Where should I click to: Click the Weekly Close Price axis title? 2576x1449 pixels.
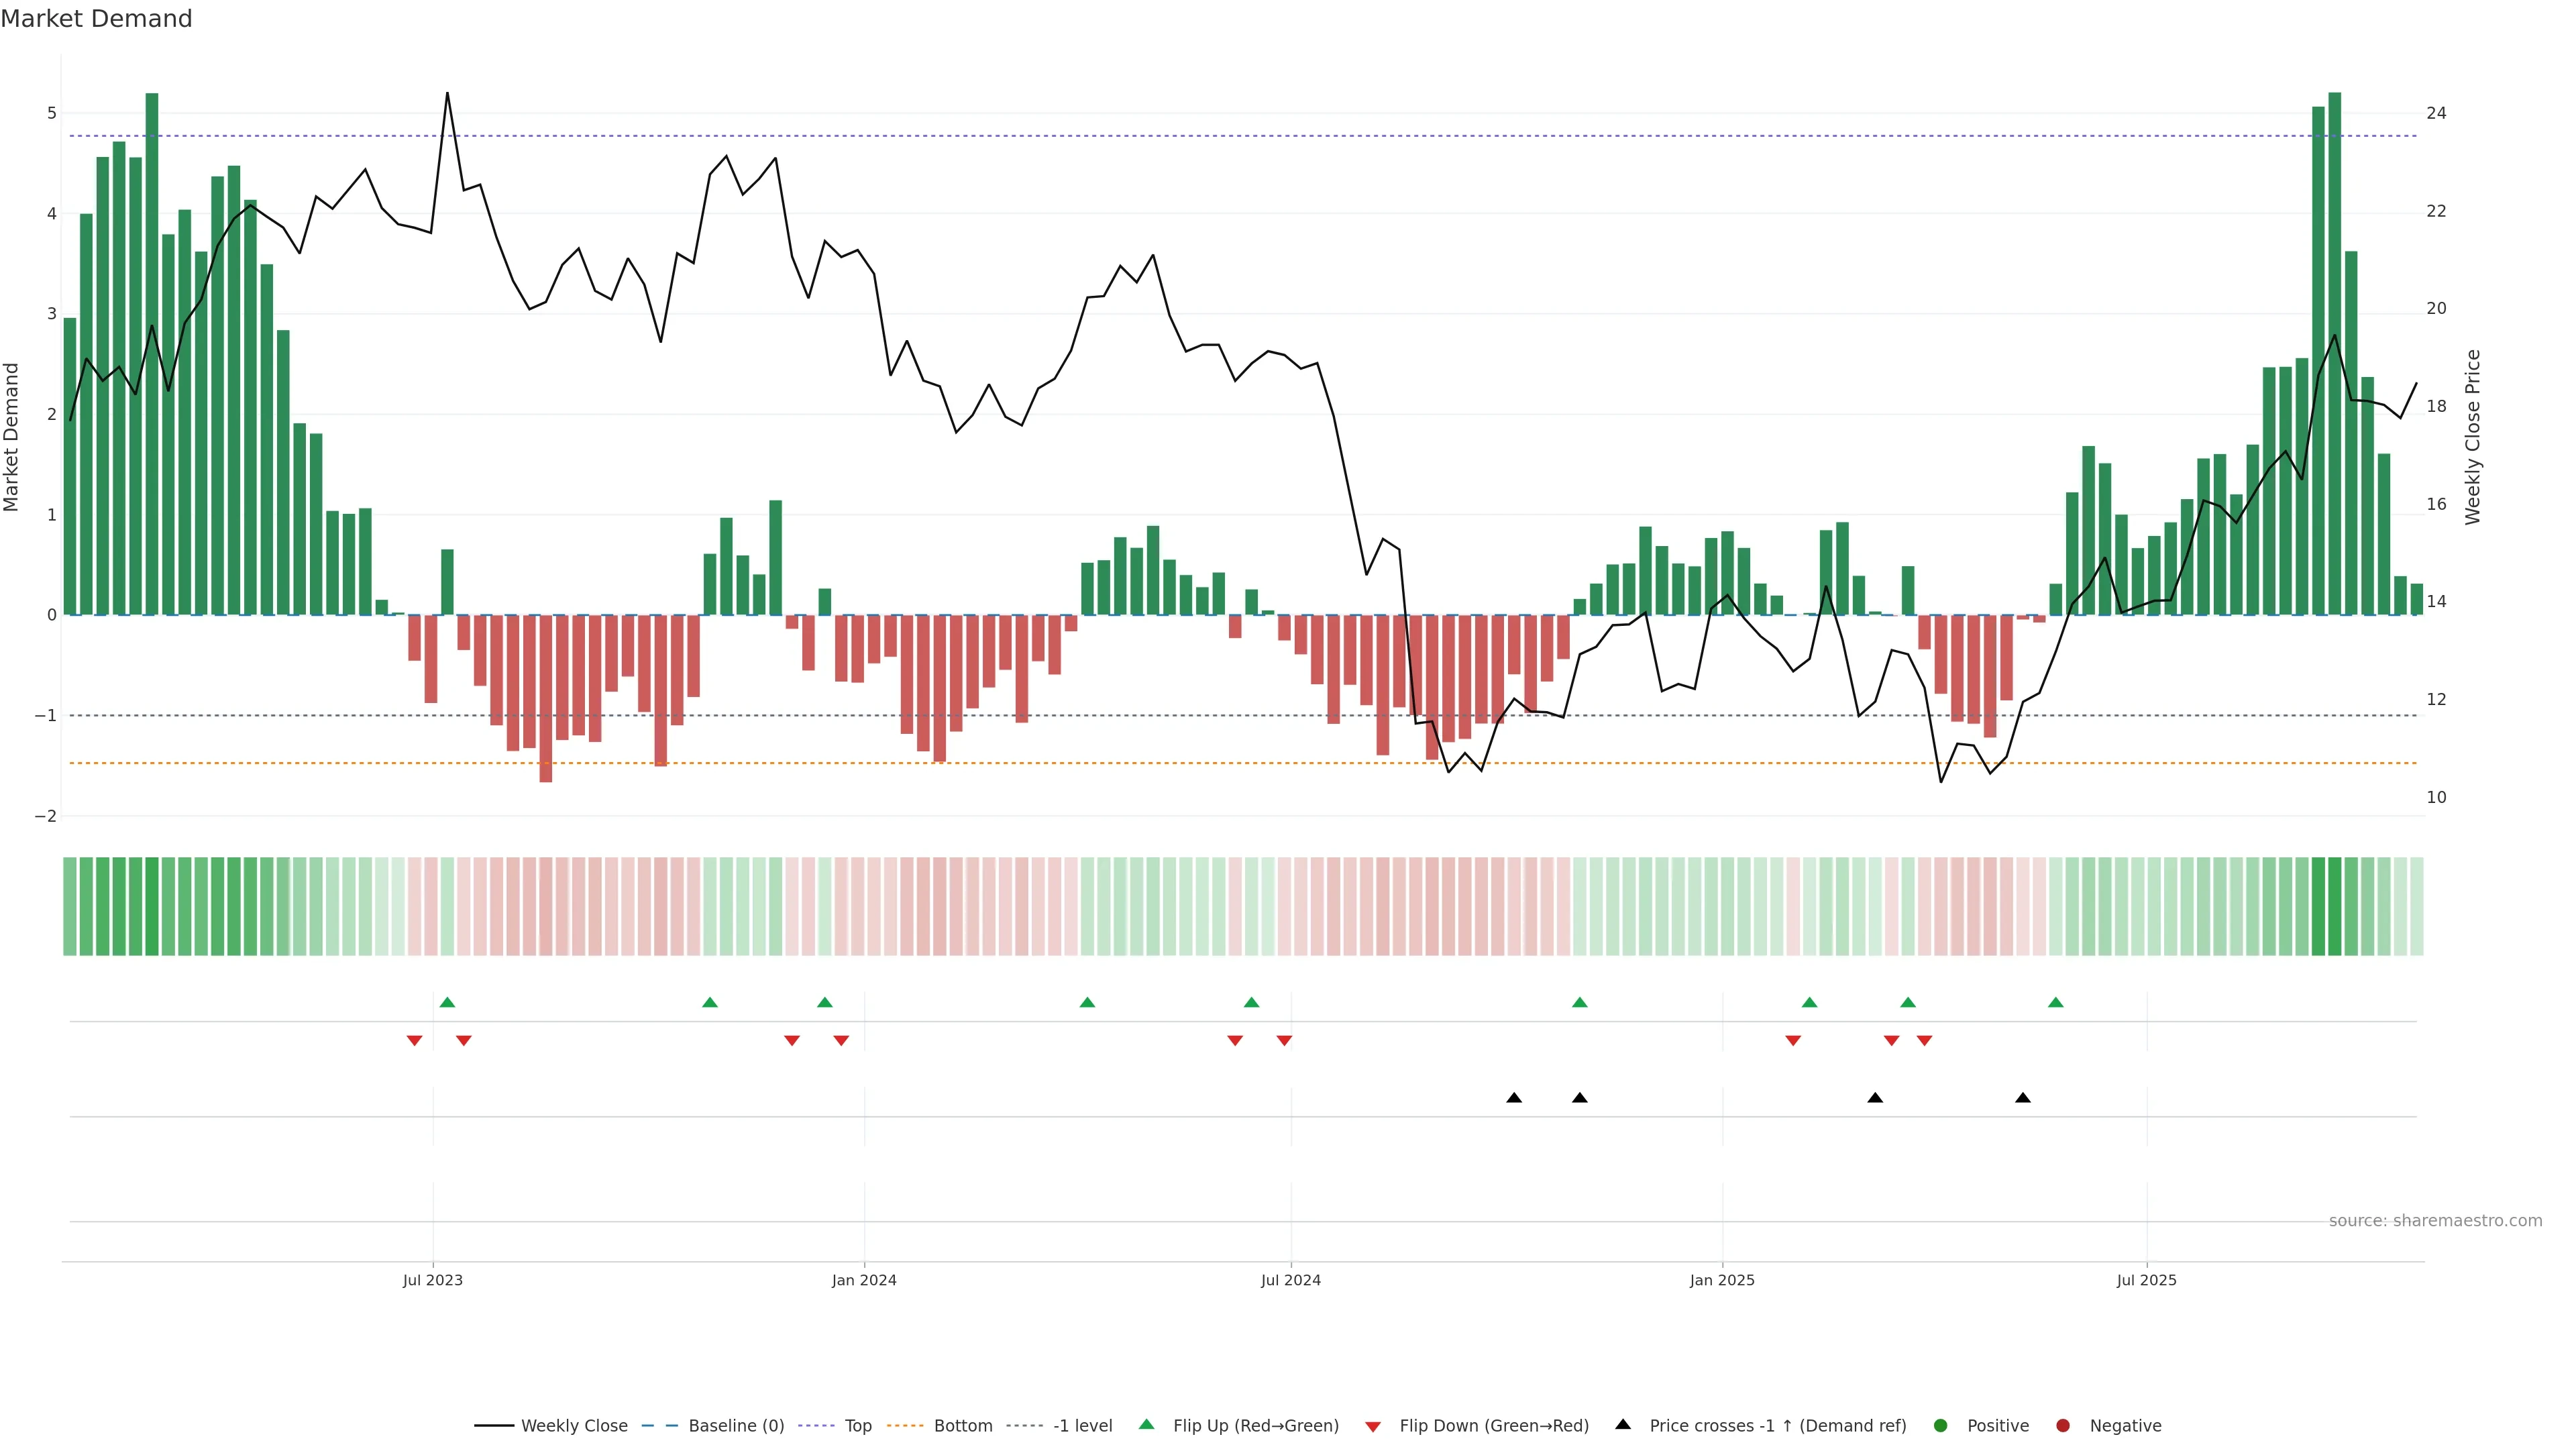point(2473,437)
